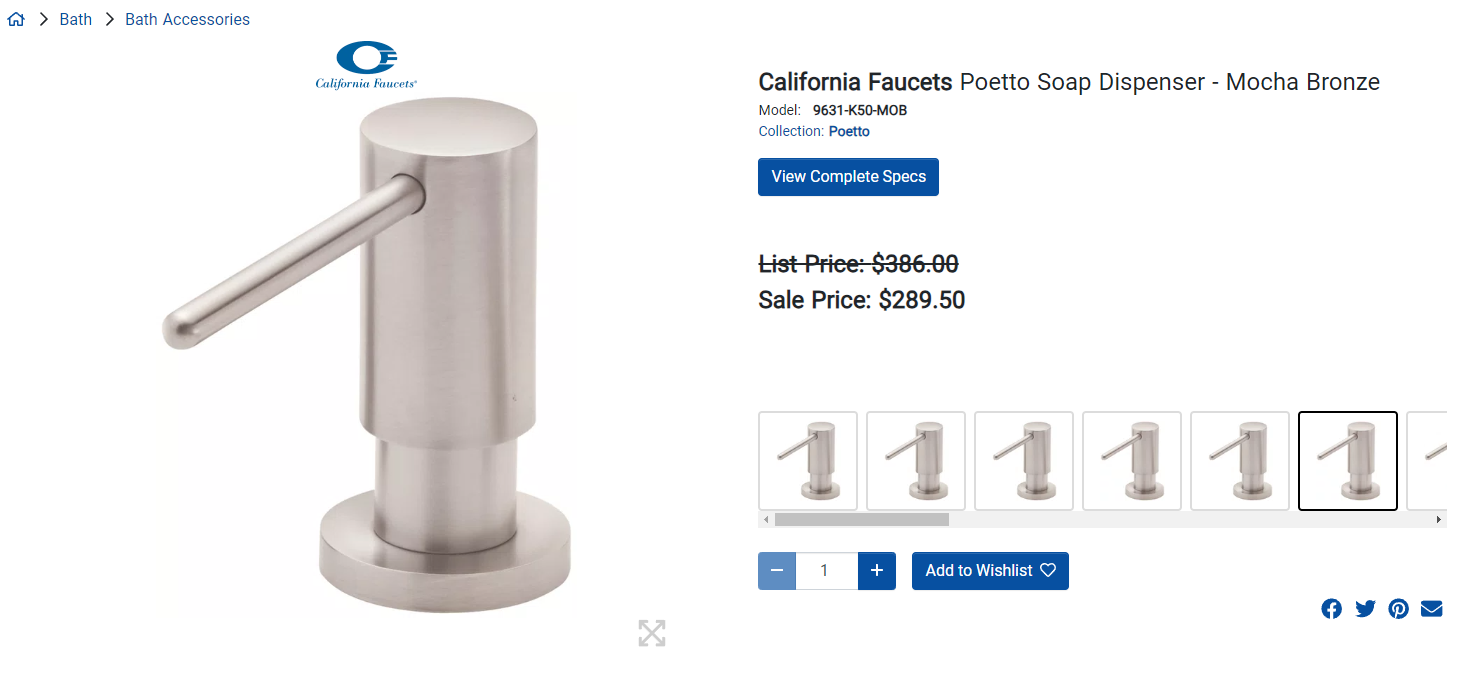Share the product on Twitter
This screenshot has width=1473, height=677.
(1365, 608)
